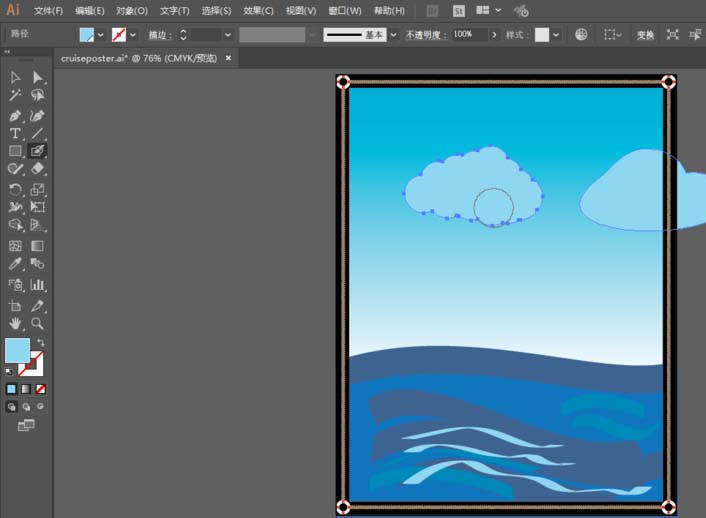Switch to None fill mode button
Screen dimensions: 706x518
(x=41, y=388)
